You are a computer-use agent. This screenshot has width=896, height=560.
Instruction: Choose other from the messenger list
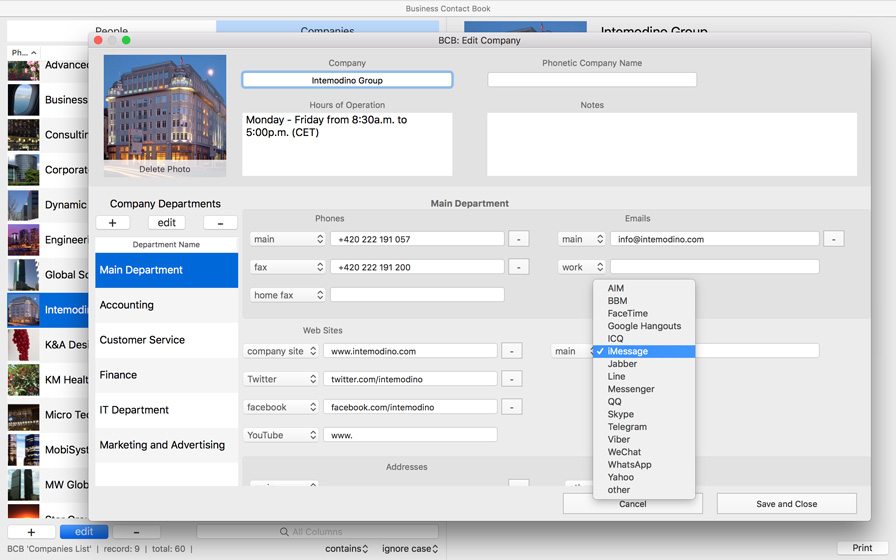(644, 490)
